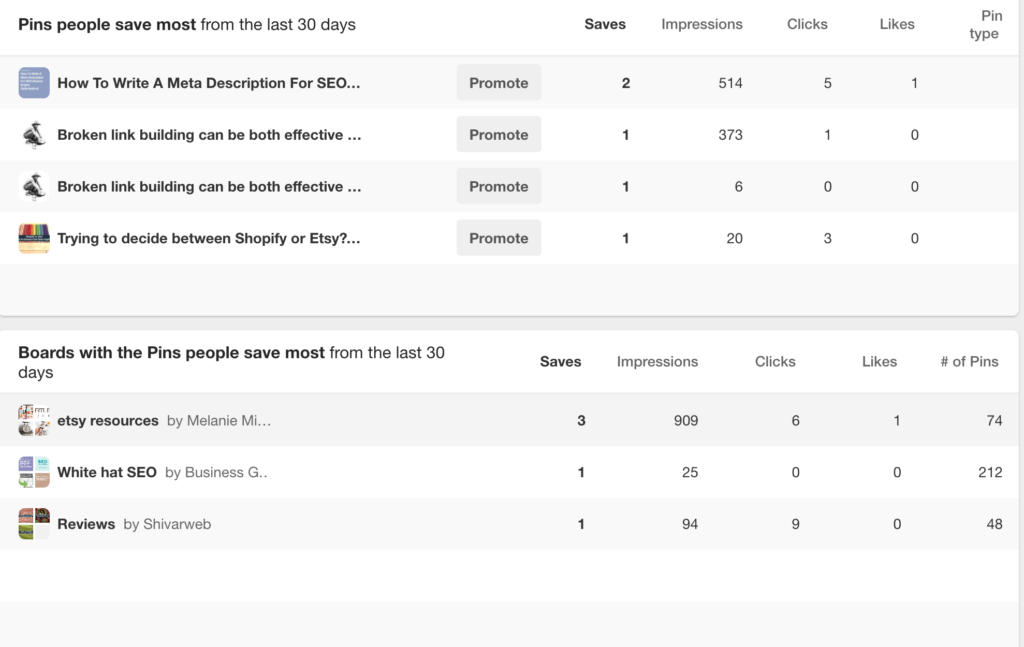Click the Clicks header in the Pins table
The image size is (1024, 647).
point(807,24)
